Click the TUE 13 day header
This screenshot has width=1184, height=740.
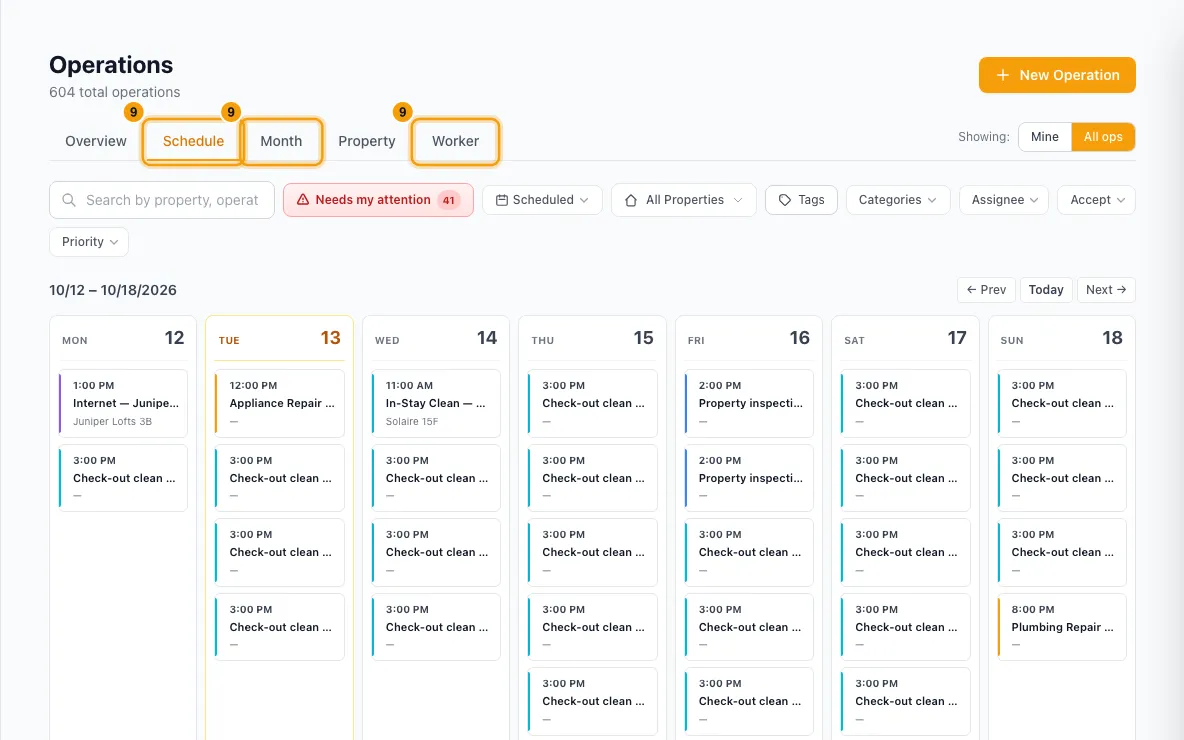pyautogui.click(x=279, y=338)
